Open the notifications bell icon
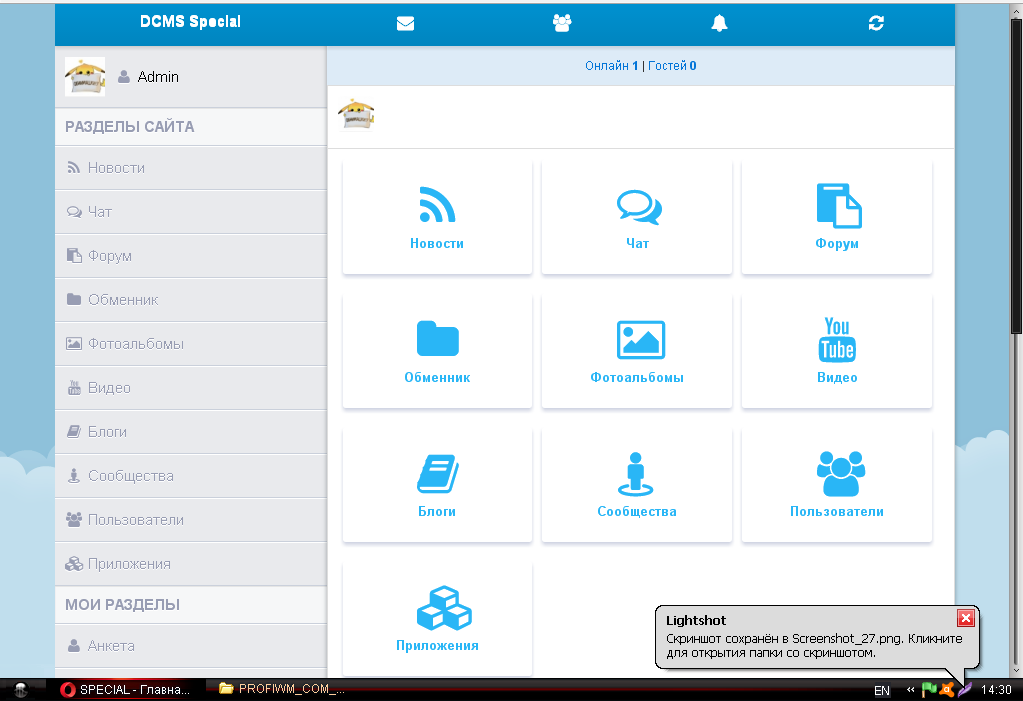 click(719, 23)
